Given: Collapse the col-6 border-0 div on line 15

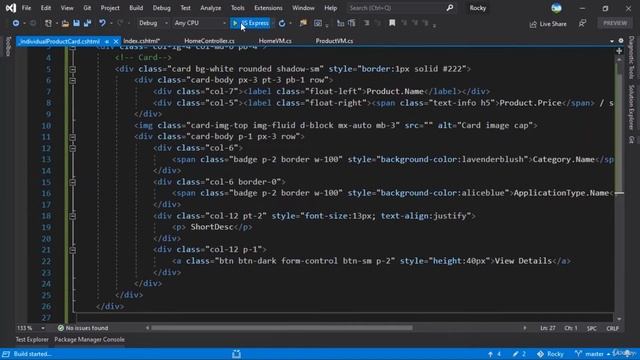Looking at the screenshot, I should pyautogui.click(x=72, y=182).
